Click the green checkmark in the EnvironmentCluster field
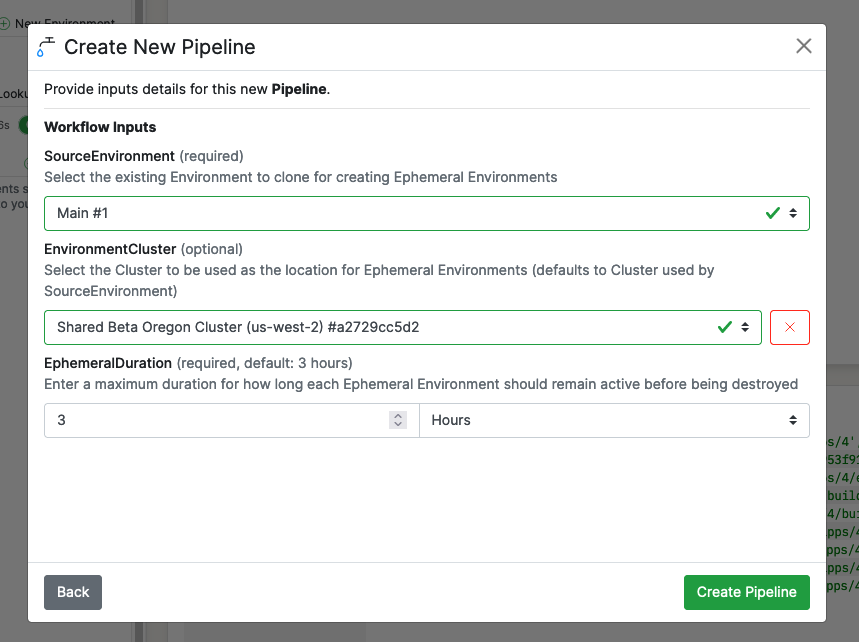The width and height of the screenshot is (859, 642). tap(726, 327)
